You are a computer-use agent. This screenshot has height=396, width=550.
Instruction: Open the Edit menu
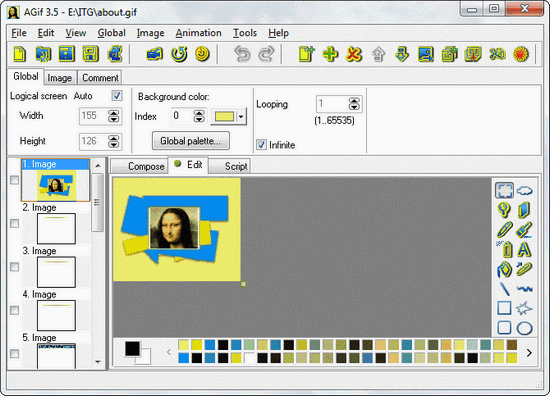coord(46,33)
